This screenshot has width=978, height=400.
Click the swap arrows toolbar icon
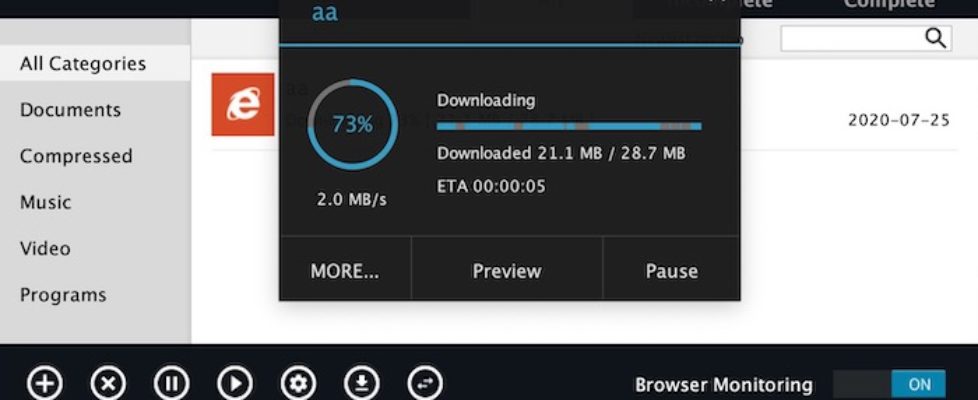pos(425,383)
